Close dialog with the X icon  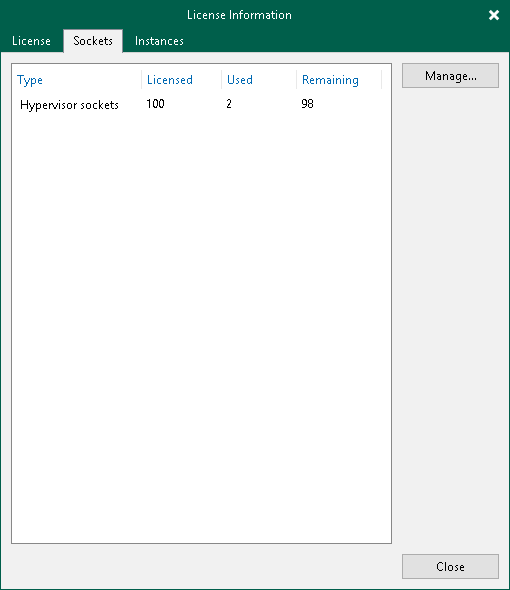[x=493, y=15]
